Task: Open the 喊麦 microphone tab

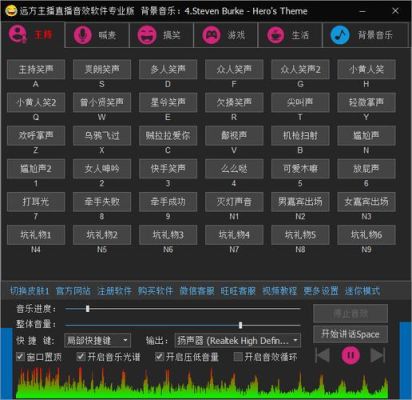Action: click(x=97, y=35)
